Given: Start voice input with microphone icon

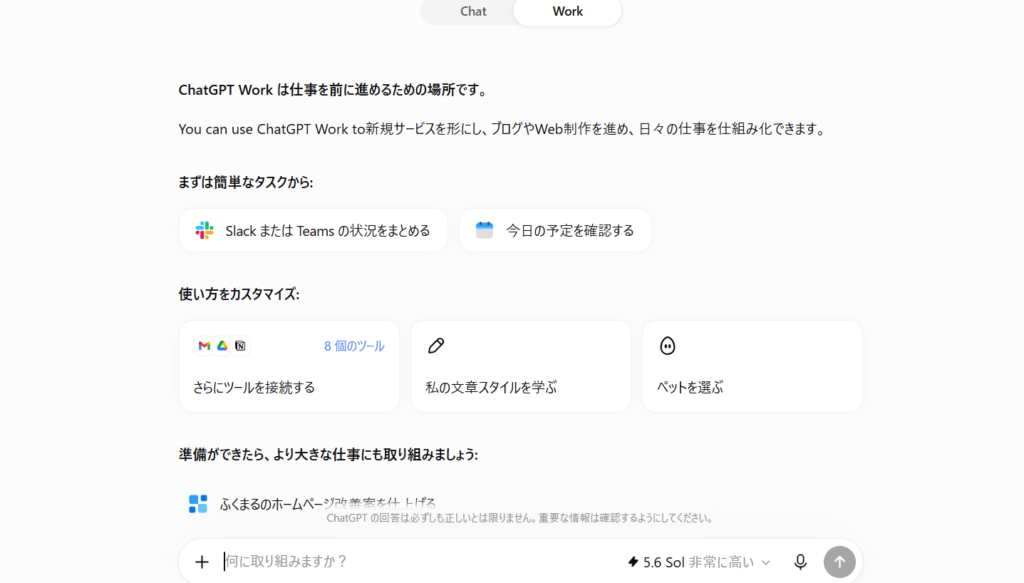Looking at the screenshot, I should pyautogui.click(x=800, y=561).
